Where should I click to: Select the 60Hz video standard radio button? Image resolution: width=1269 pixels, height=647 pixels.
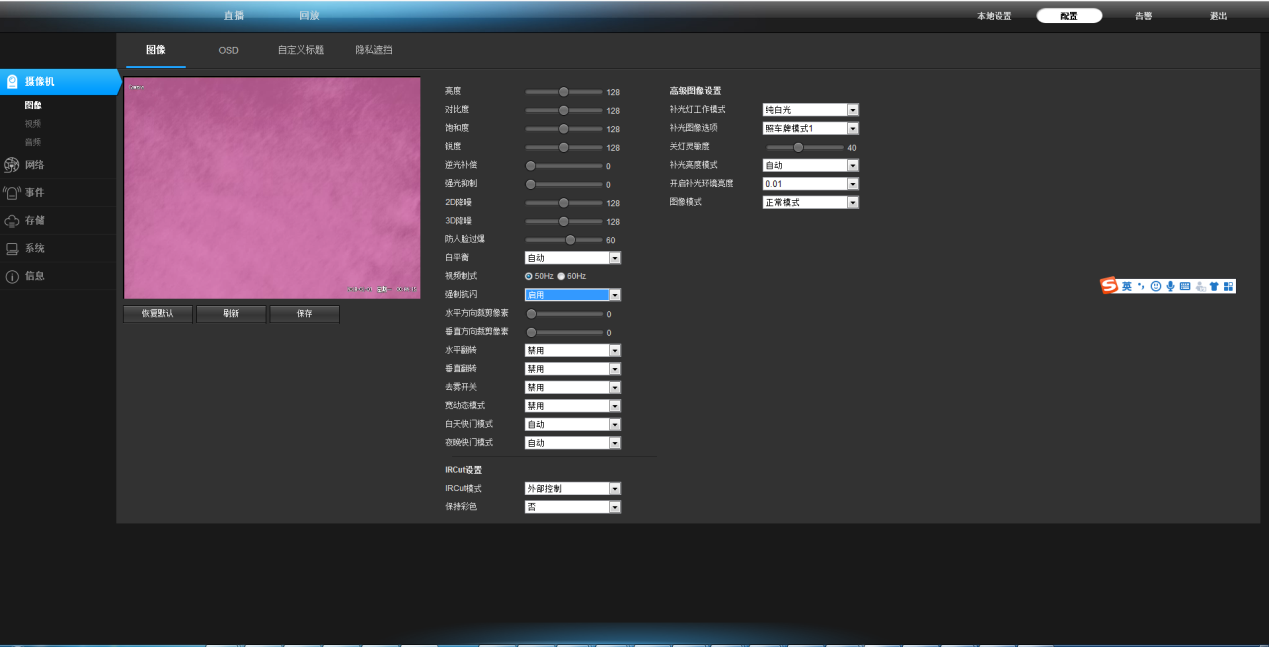coord(561,276)
